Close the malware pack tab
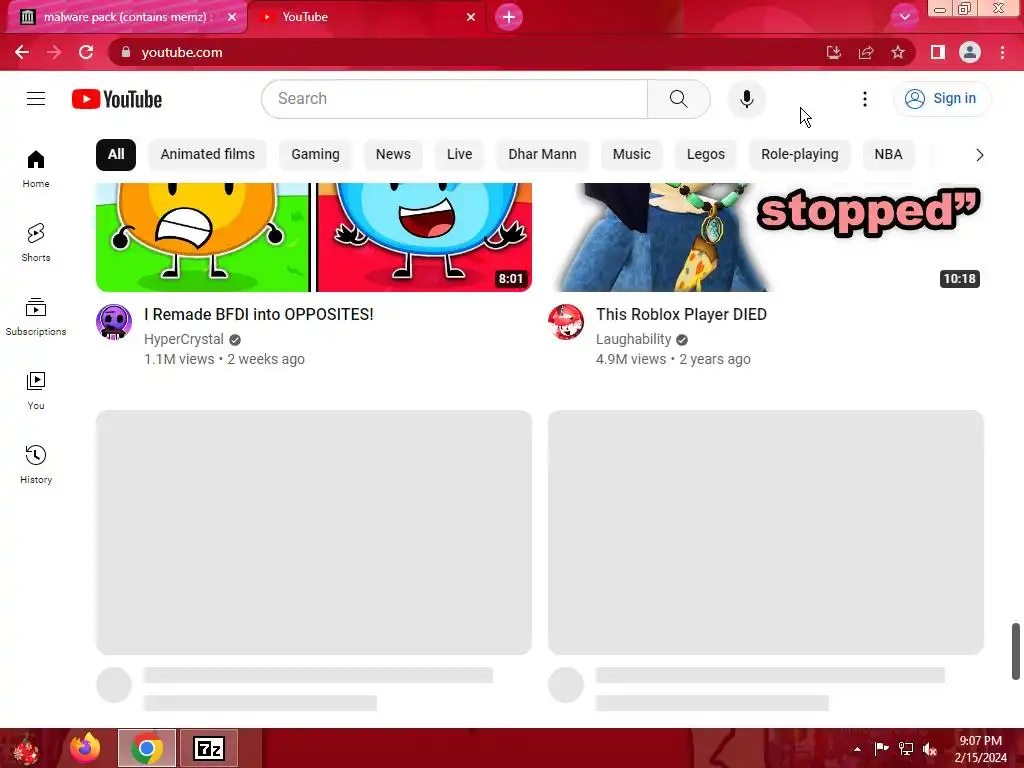This screenshot has height=768, width=1024. click(x=232, y=17)
